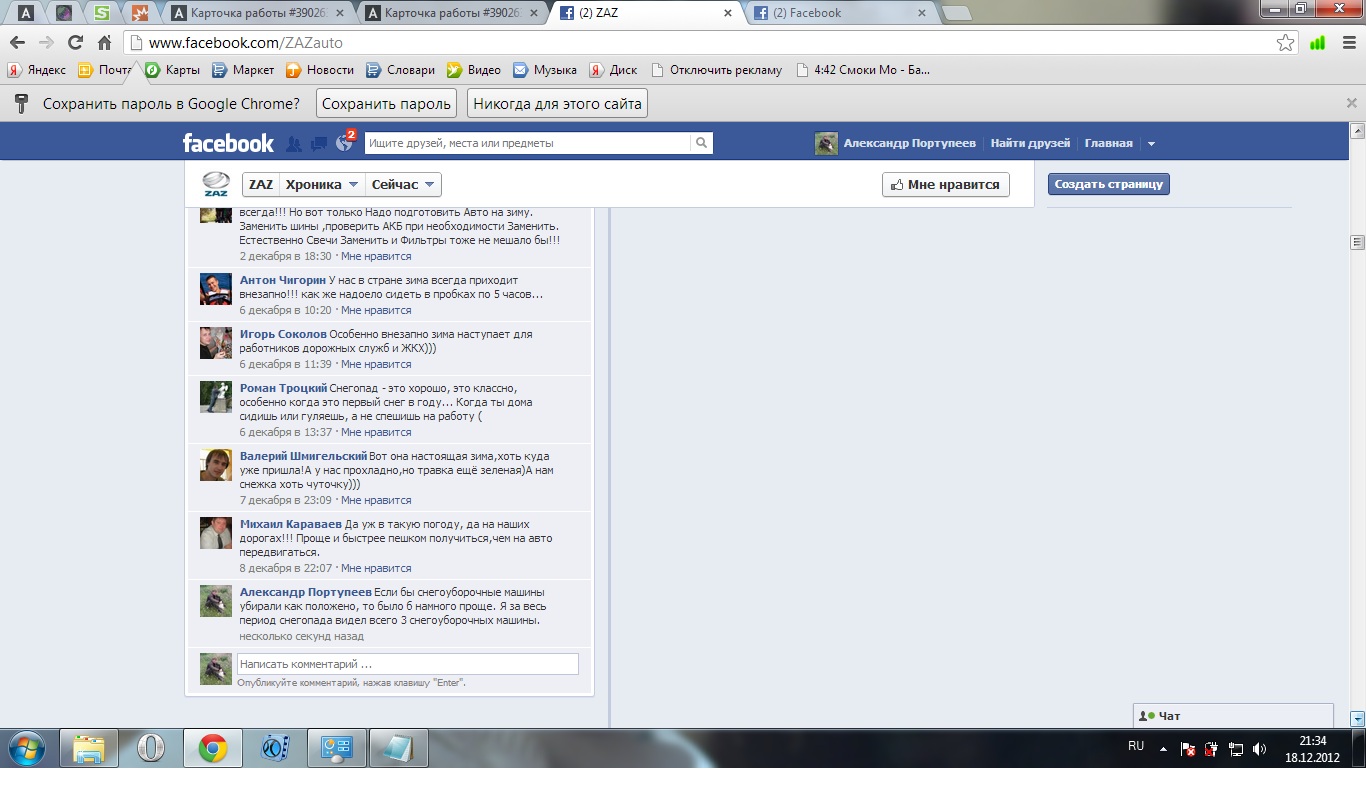Click the Мне нравится page button
Image resolution: width=1366 pixels, height=792 pixels.
pos(946,184)
